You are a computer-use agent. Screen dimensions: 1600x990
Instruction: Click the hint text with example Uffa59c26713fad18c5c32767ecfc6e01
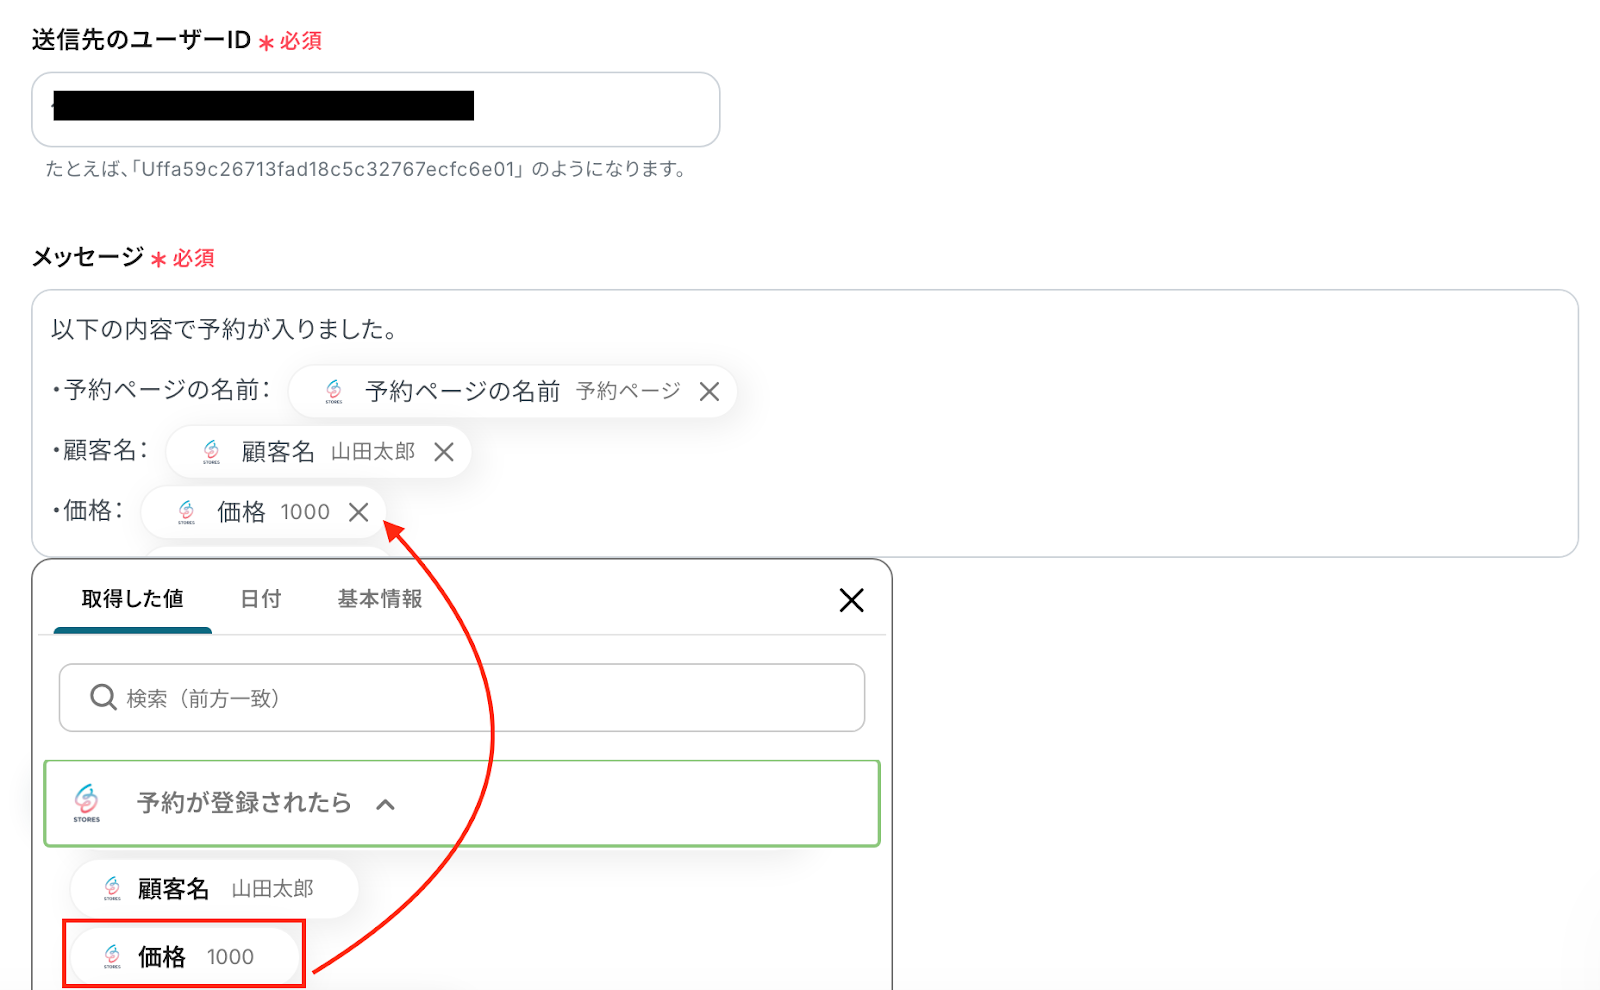[367, 169]
